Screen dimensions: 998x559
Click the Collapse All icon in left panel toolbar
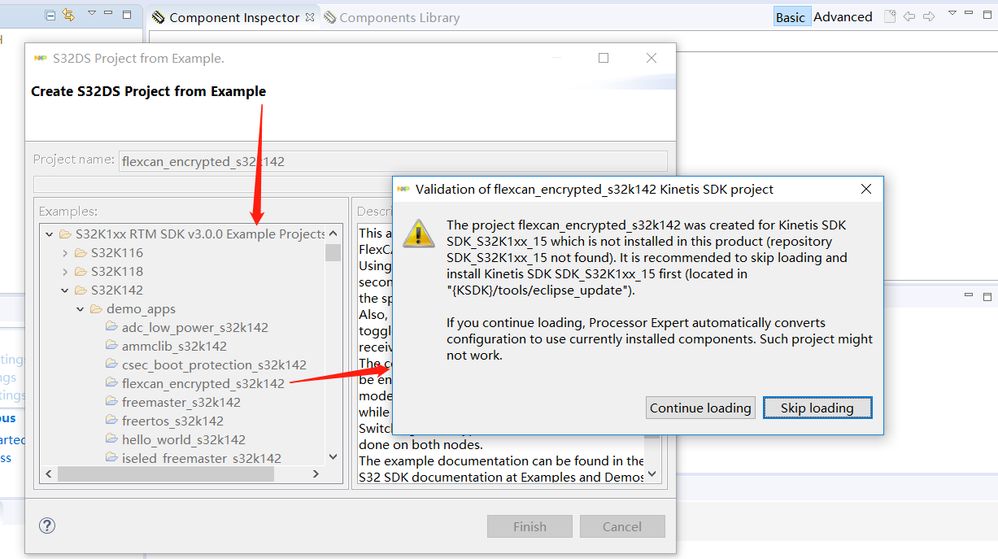tap(50, 15)
